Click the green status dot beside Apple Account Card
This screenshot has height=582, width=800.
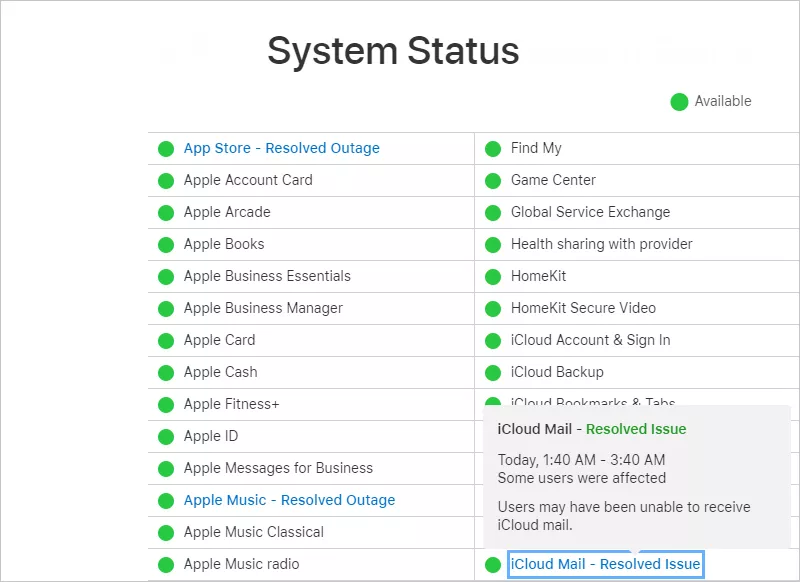pos(166,181)
